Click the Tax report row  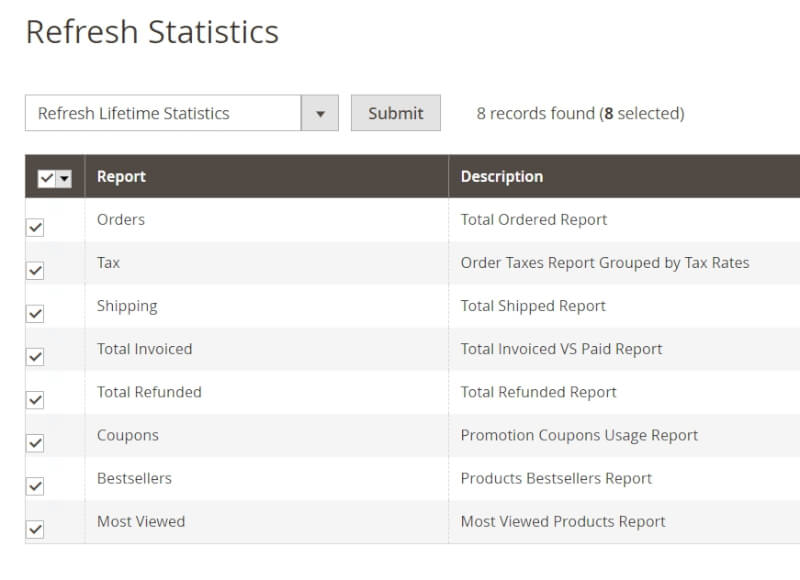[108, 262]
